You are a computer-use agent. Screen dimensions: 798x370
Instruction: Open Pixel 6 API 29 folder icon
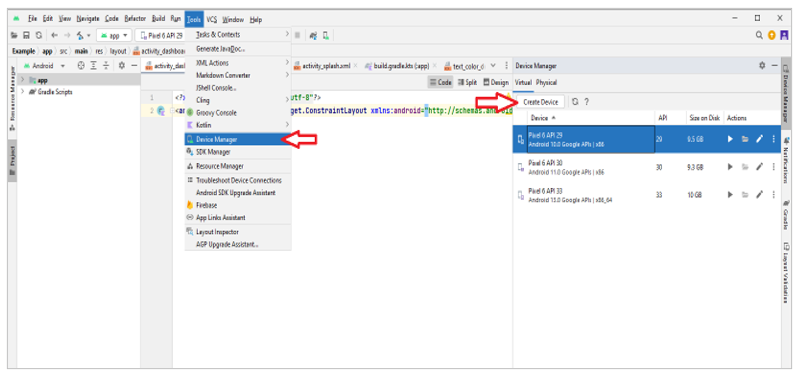point(745,139)
